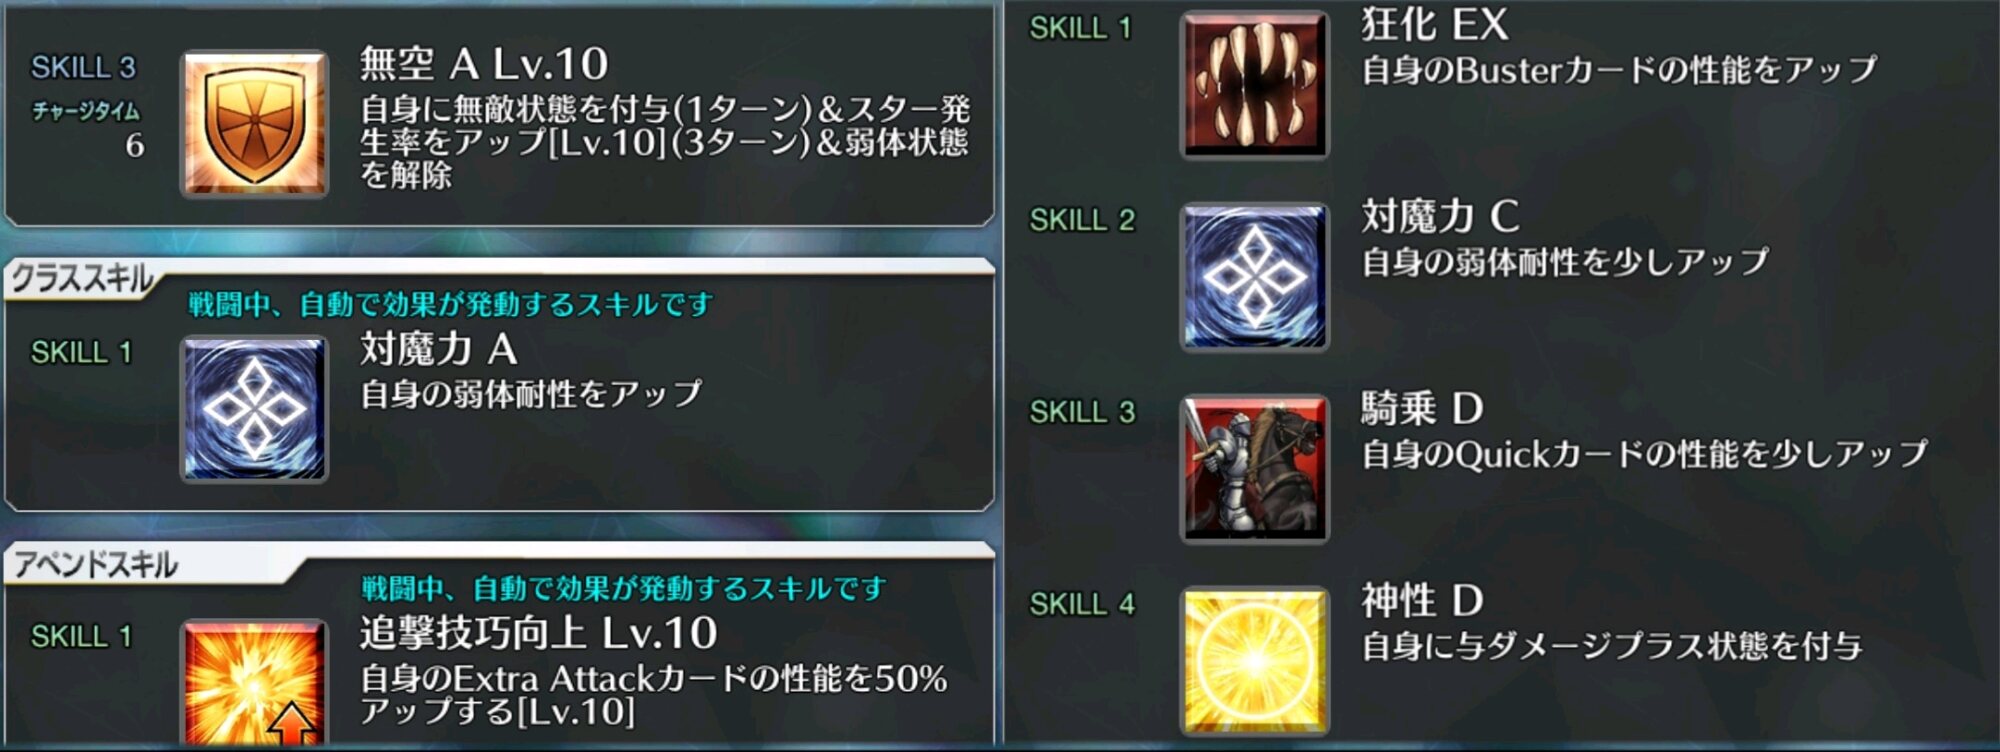Select the 対魔力 A skill name
2000x752 pixels.
coord(438,349)
